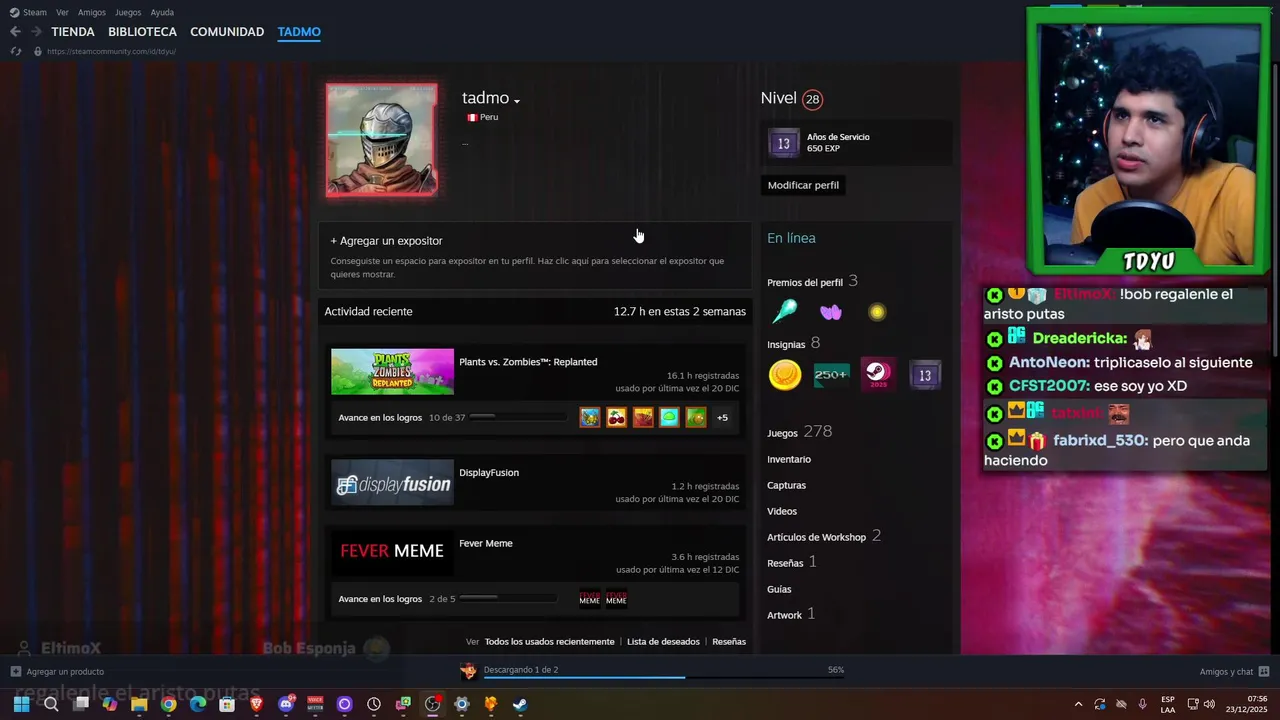
Task: Open Brave browser from taskbar
Action: click(x=256, y=704)
